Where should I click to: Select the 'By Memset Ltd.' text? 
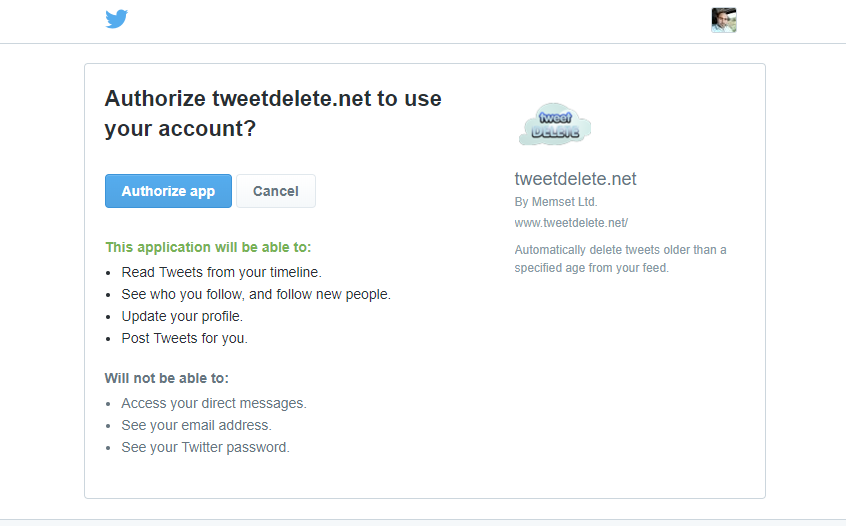point(555,202)
